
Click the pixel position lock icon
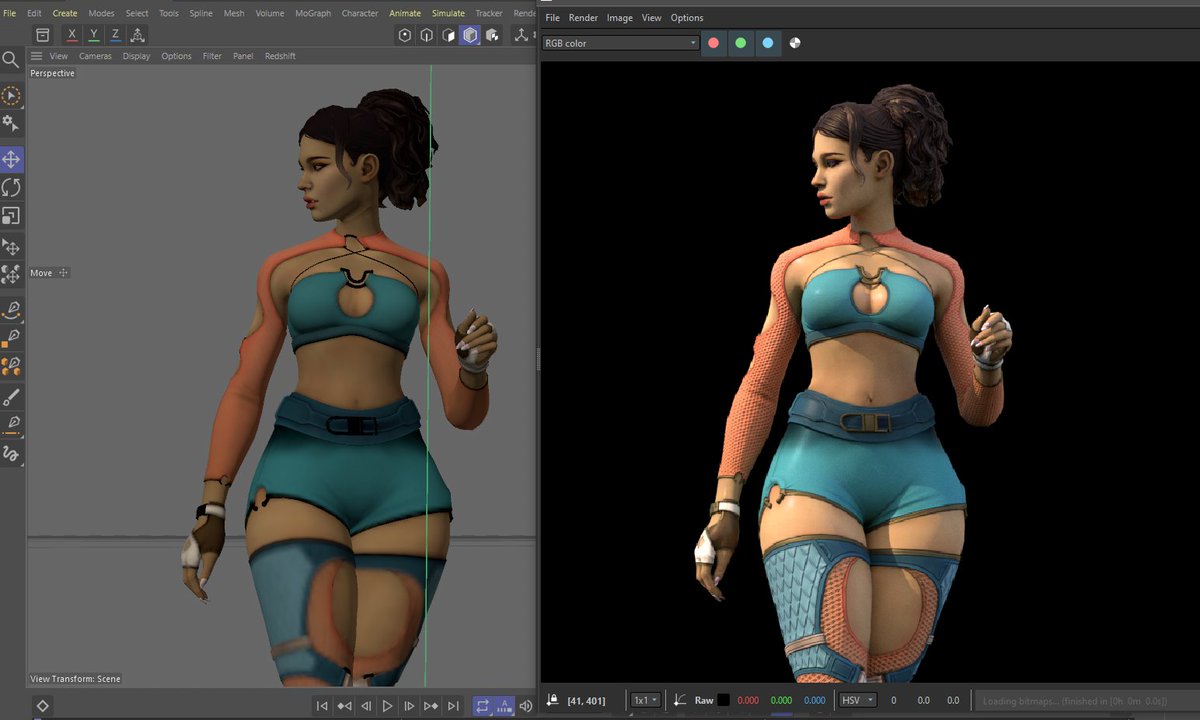[553, 700]
